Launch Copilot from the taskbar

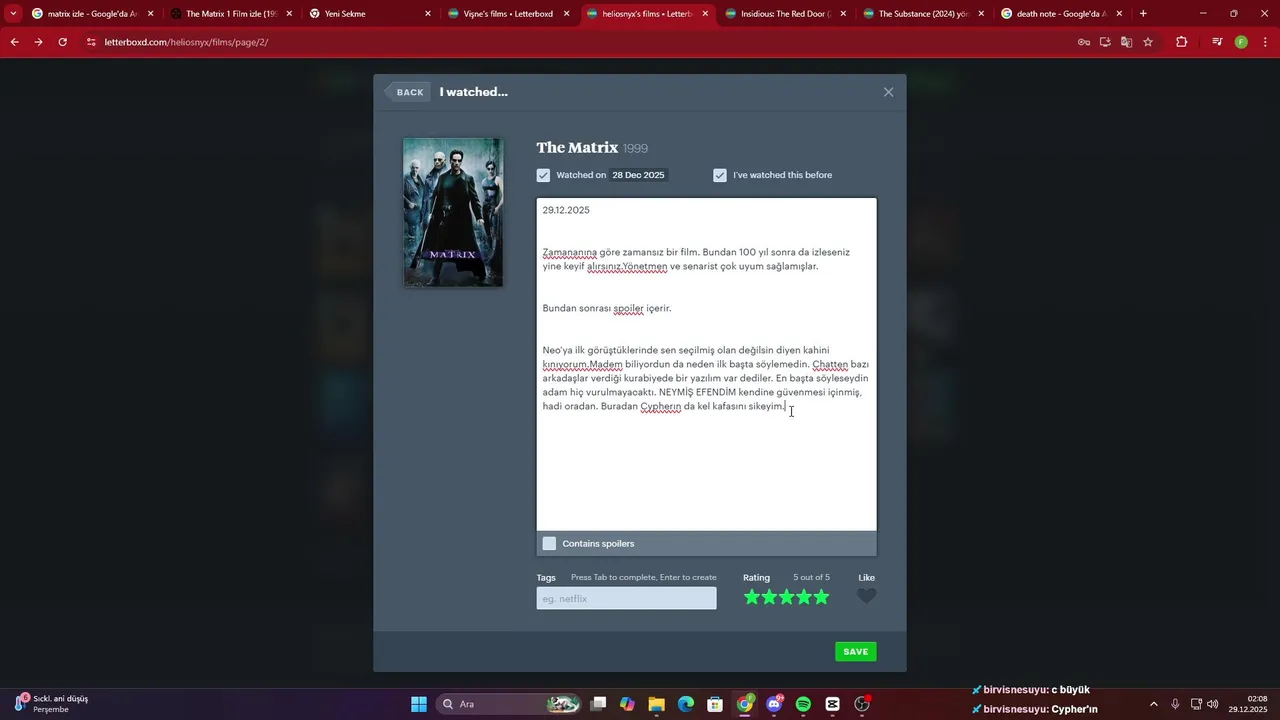[x=627, y=704]
